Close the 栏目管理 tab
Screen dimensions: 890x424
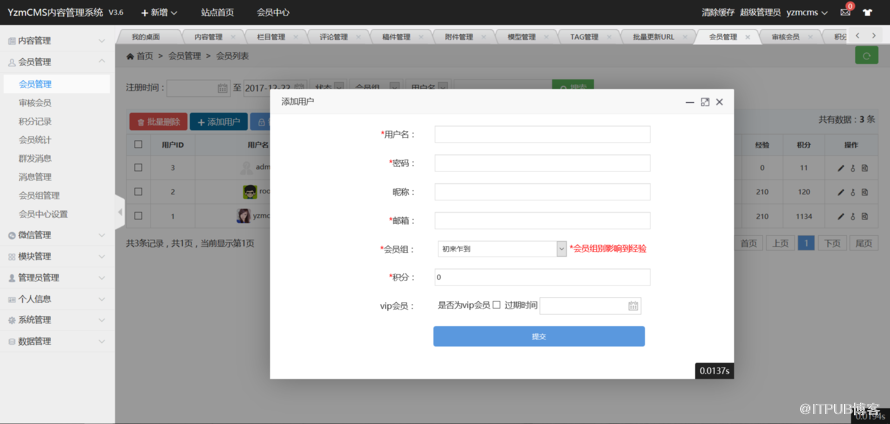click(x=295, y=37)
